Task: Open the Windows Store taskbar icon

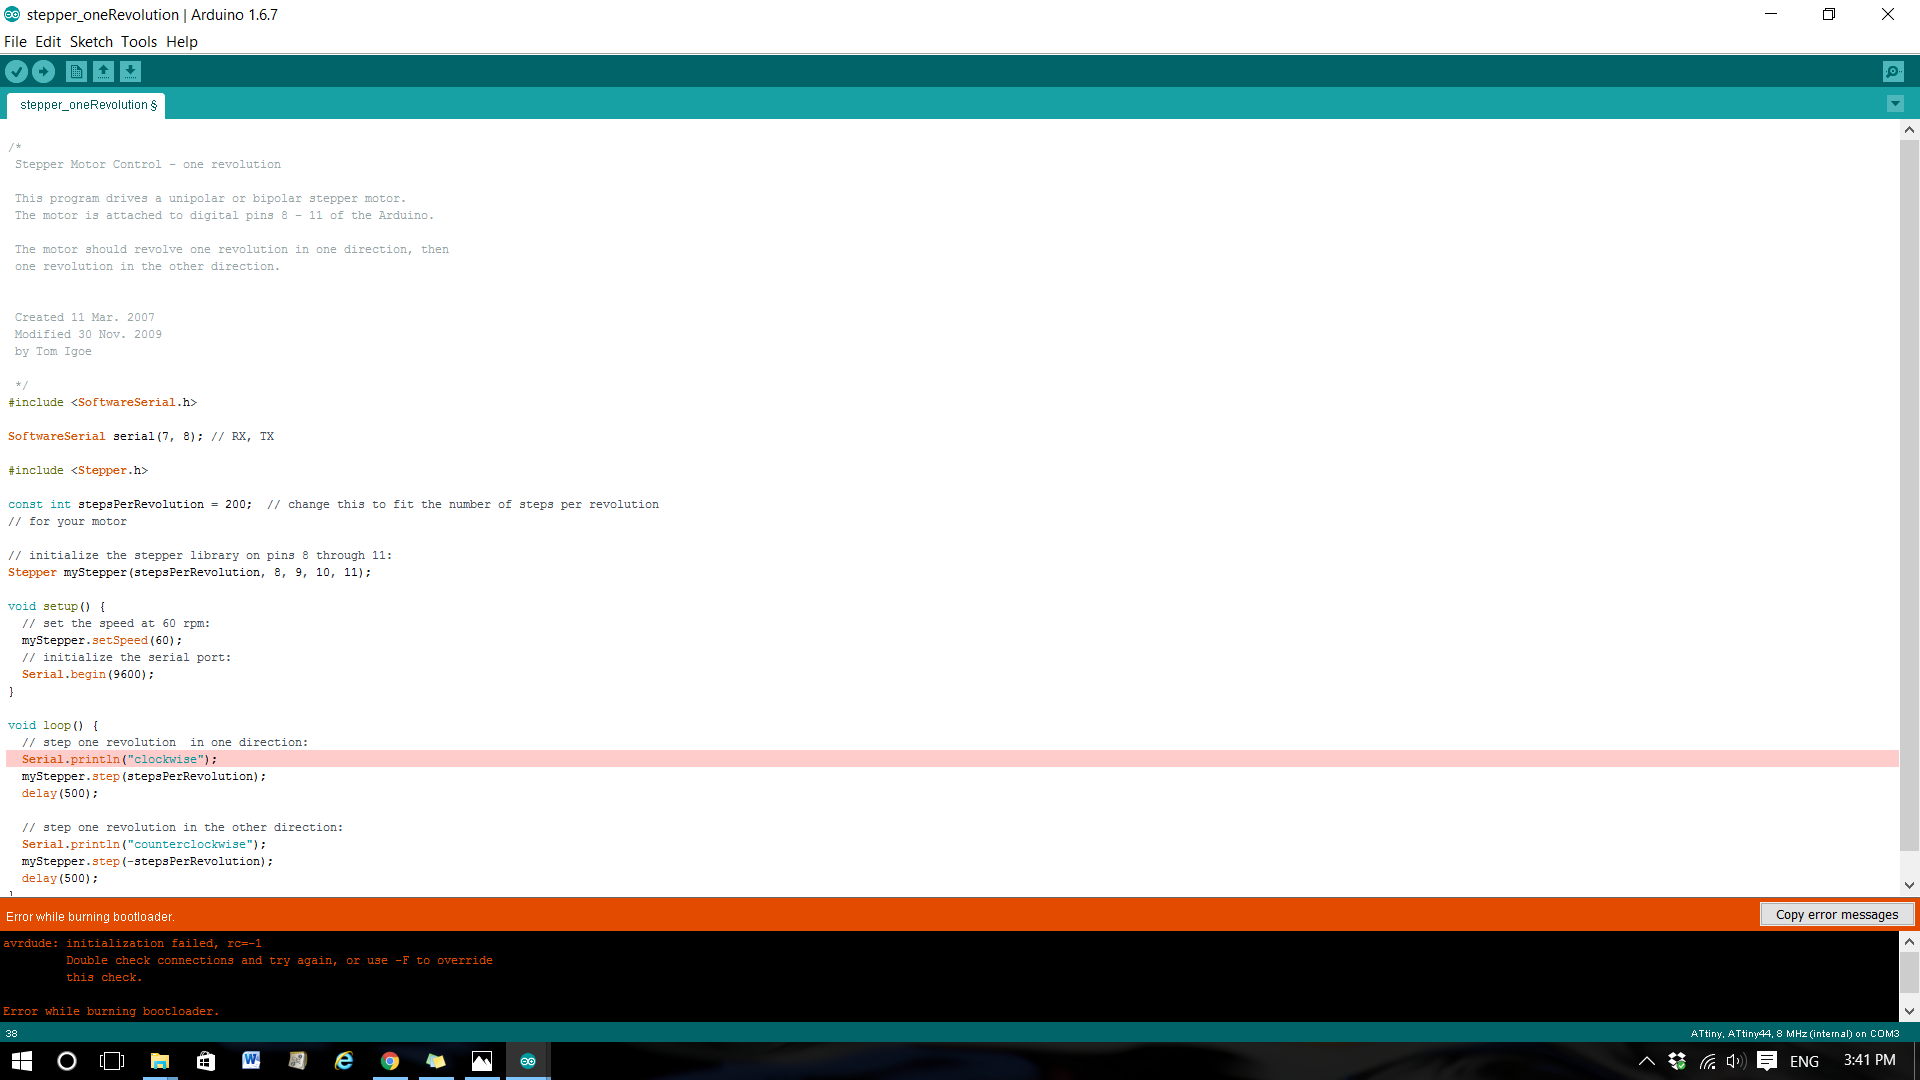Action: tap(205, 1061)
